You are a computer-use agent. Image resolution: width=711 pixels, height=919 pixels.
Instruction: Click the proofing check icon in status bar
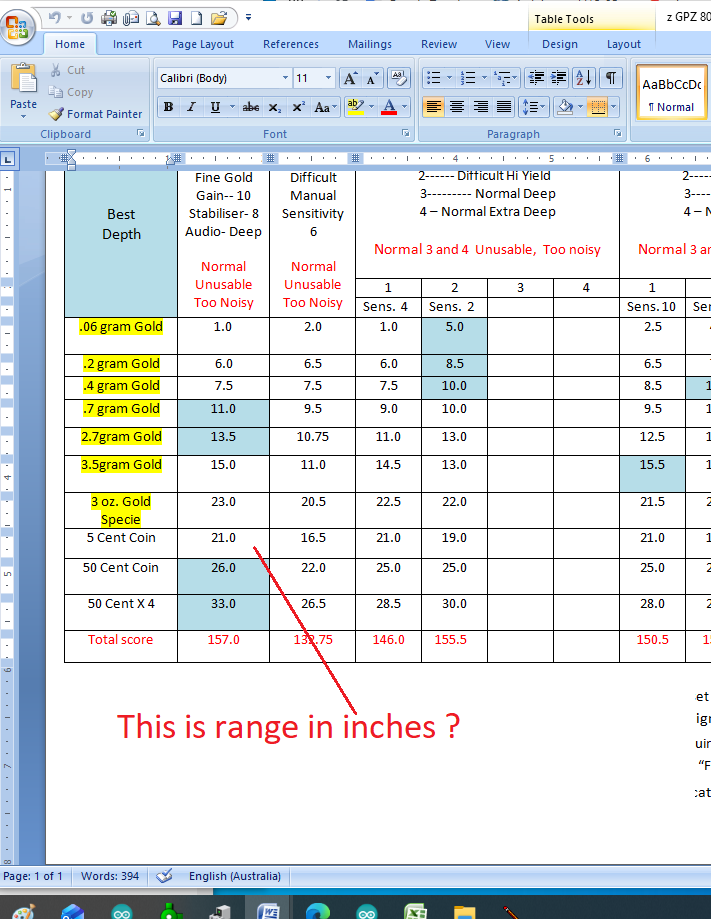(x=164, y=876)
